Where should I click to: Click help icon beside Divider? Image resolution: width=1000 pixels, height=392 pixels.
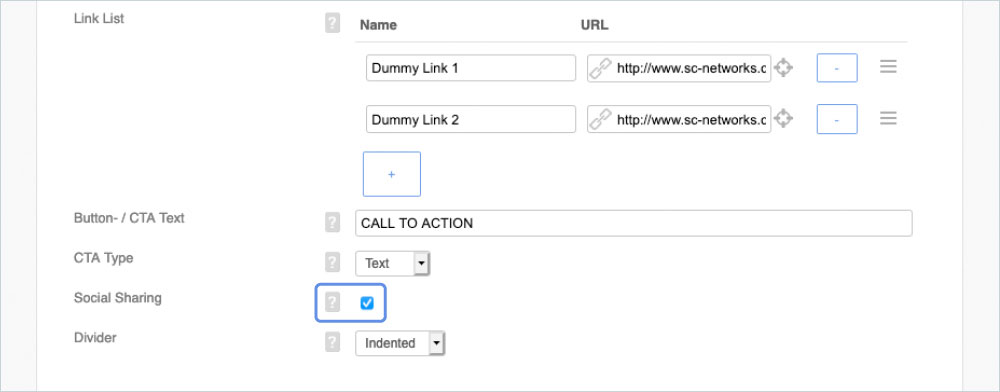pyautogui.click(x=332, y=342)
